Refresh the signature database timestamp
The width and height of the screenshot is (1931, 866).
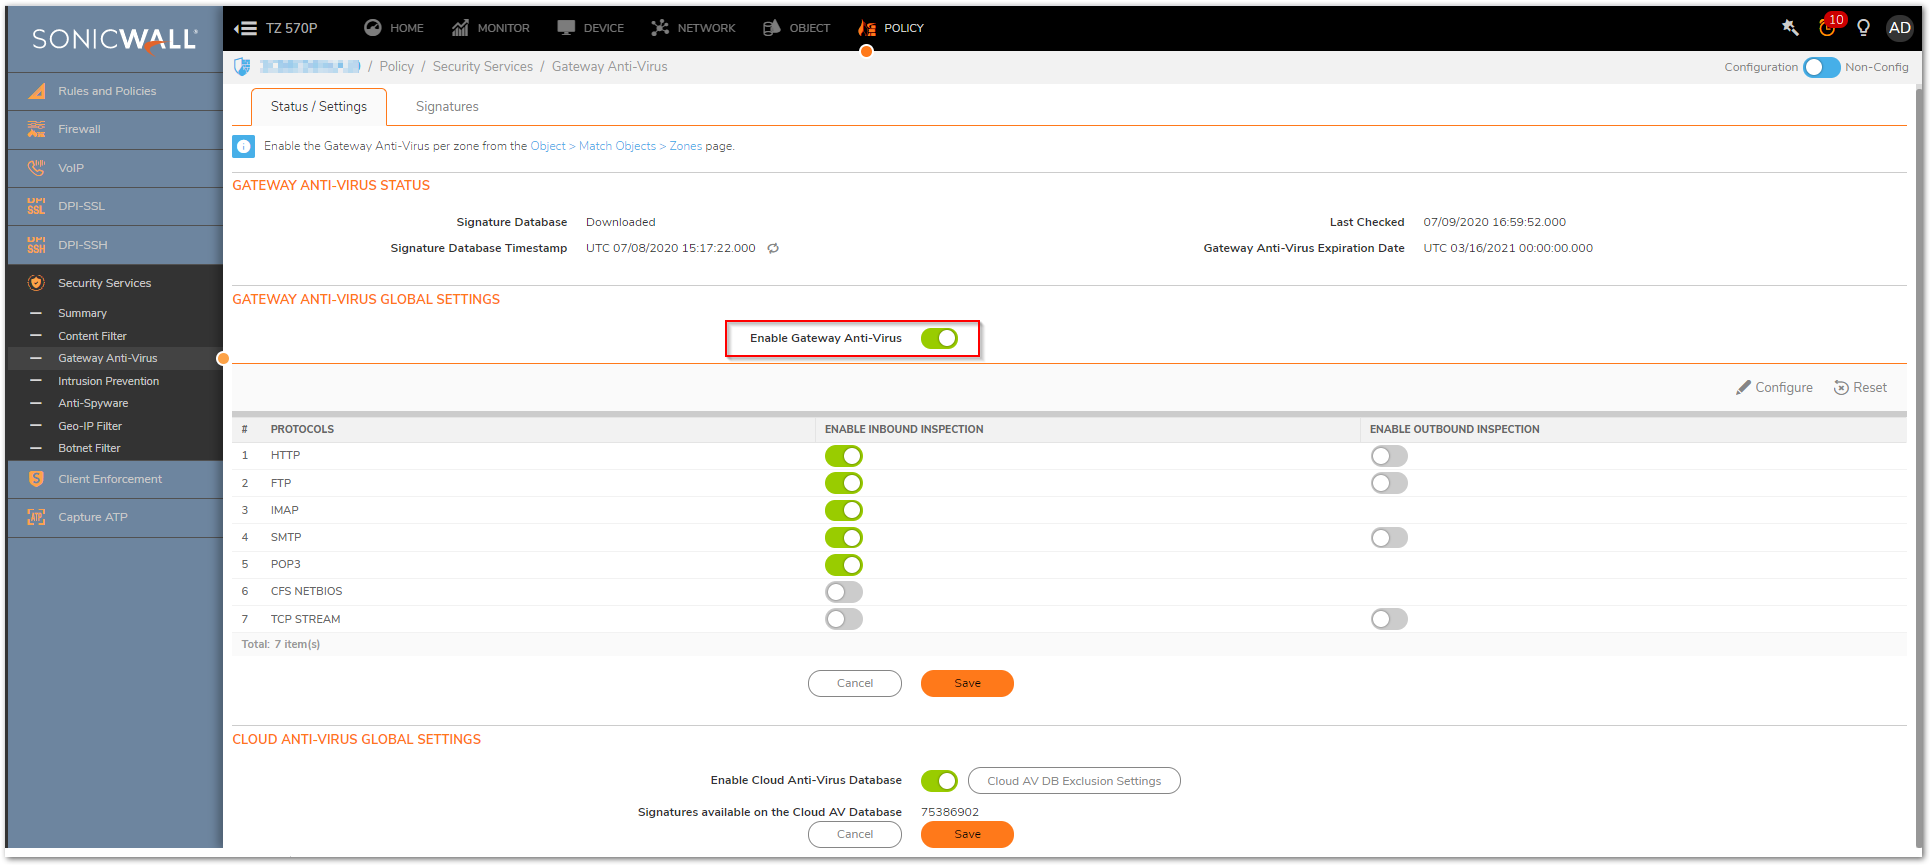(773, 248)
